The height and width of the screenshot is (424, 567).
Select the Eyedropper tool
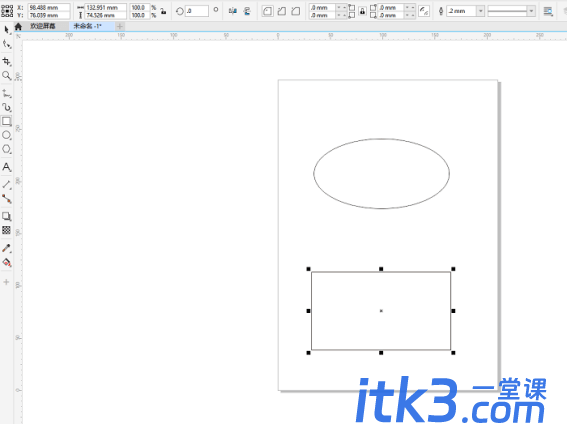(x=7, y=248)
